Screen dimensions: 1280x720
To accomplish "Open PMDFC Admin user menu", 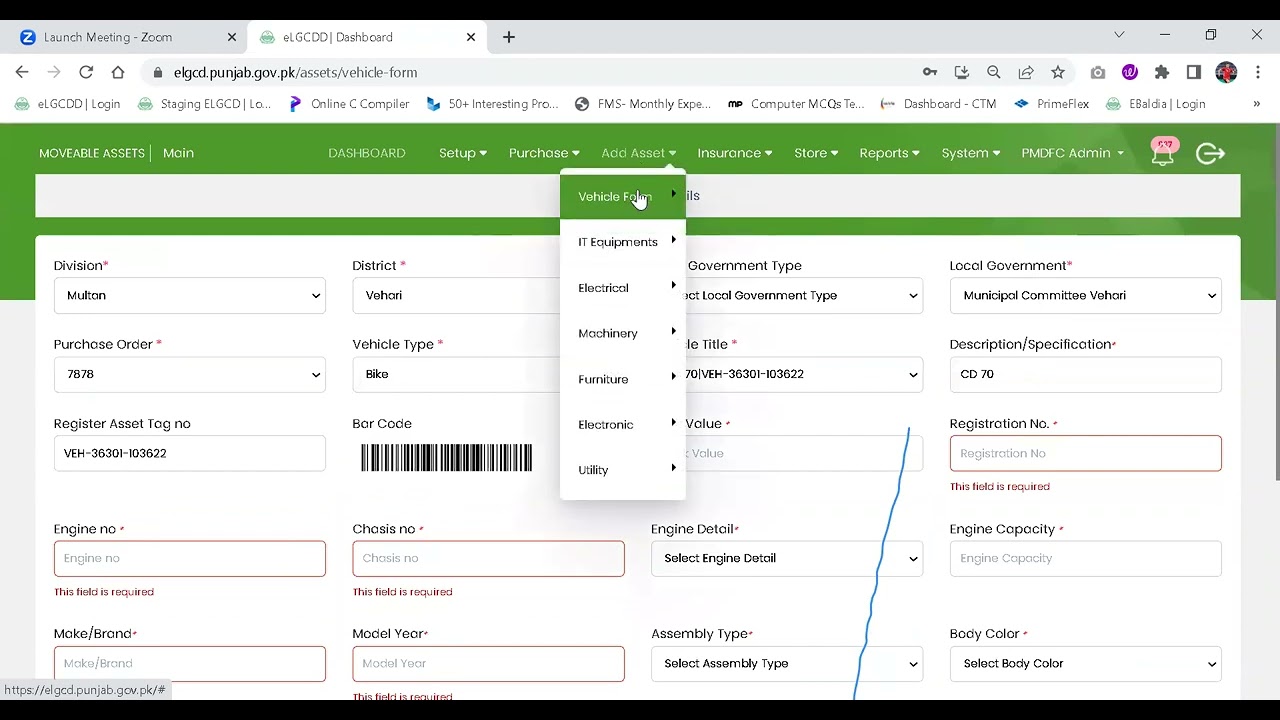I will (x=1072, y=153).
